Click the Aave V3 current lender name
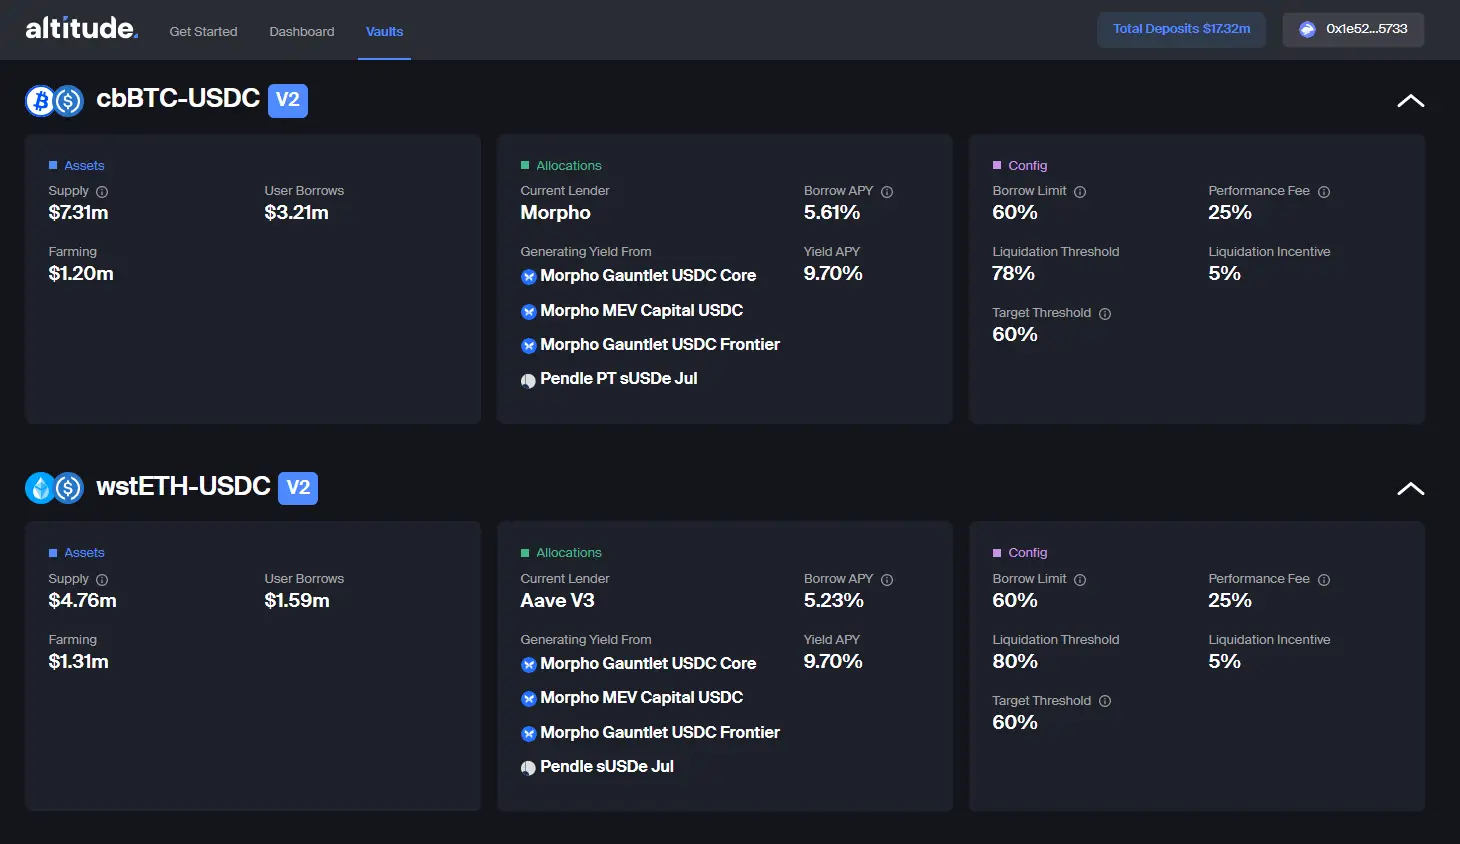1460x844 pixels. (x=557, y=600)
